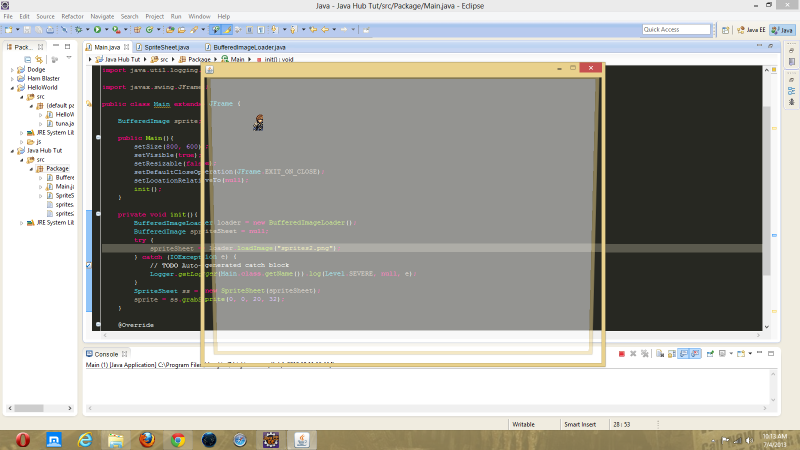Image resolution: width=800 pixels, height=450 pixels.
Task: Select tuna.java in Package Explorer
Action: click(x=65, y=123)
